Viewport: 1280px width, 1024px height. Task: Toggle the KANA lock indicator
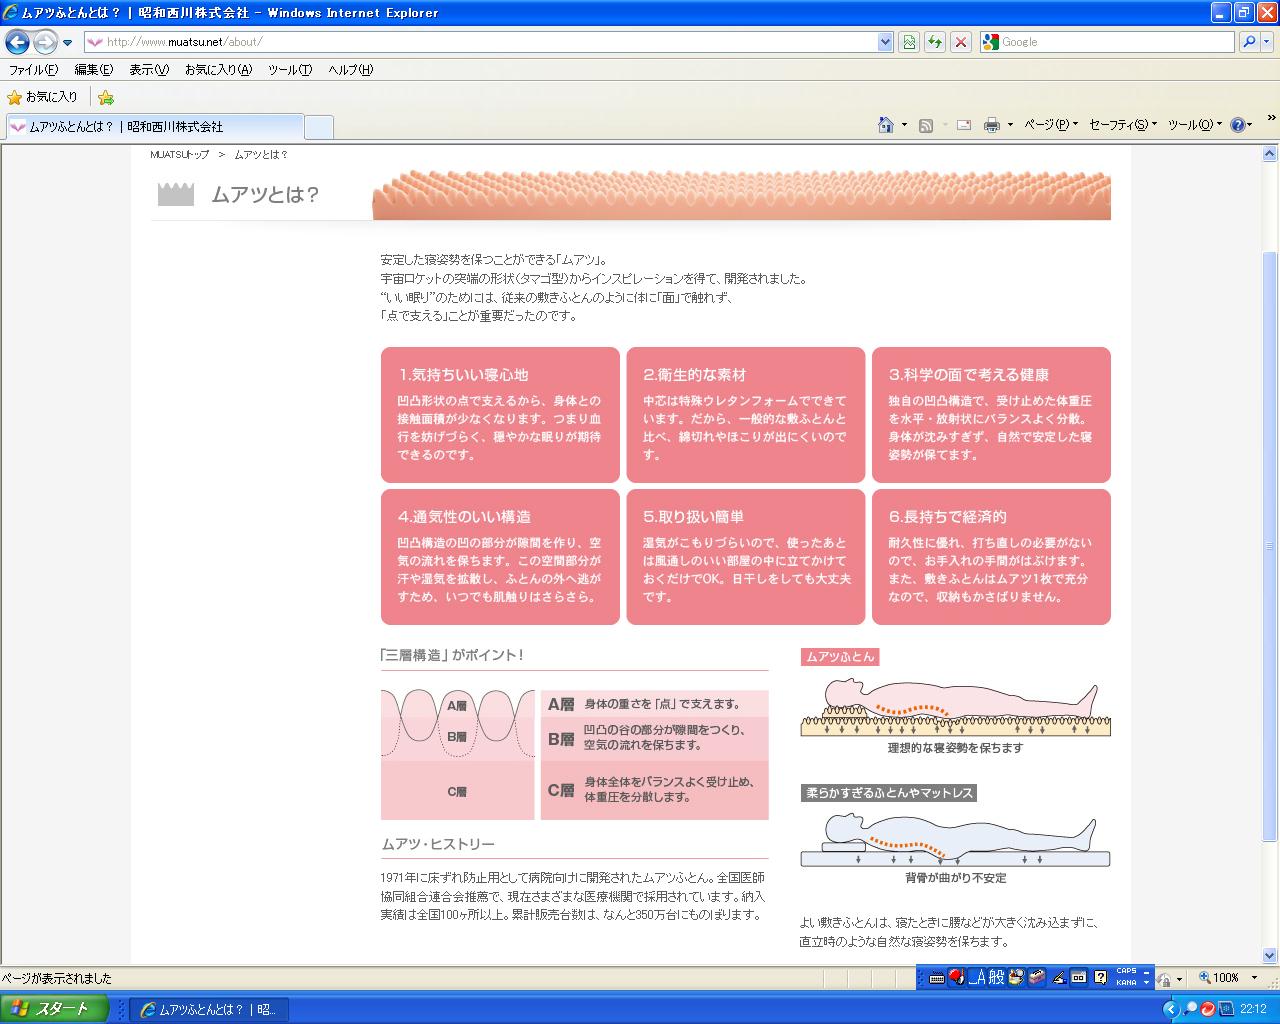[1126, 983]
